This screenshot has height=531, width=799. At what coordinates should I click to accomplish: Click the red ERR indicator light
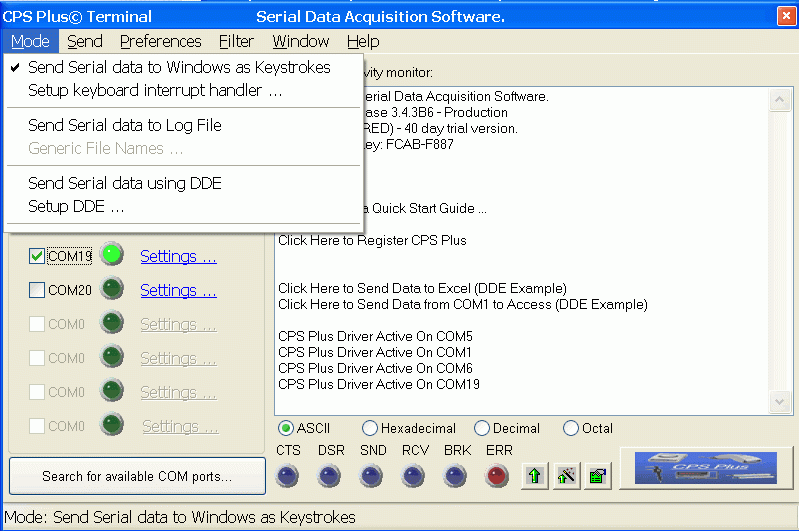[x=497, y=476]
